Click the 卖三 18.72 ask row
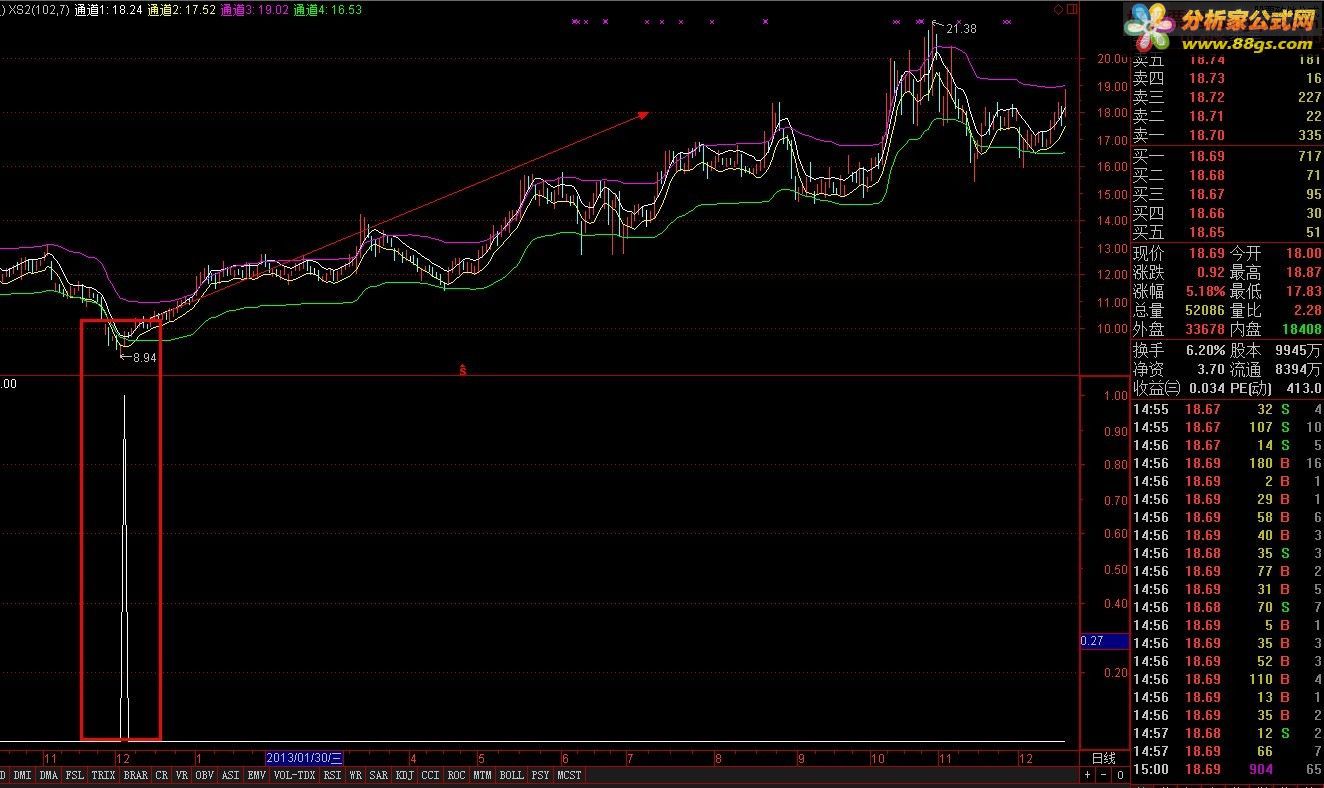Screen dimensions: 1324x788 pos(1227,97)
